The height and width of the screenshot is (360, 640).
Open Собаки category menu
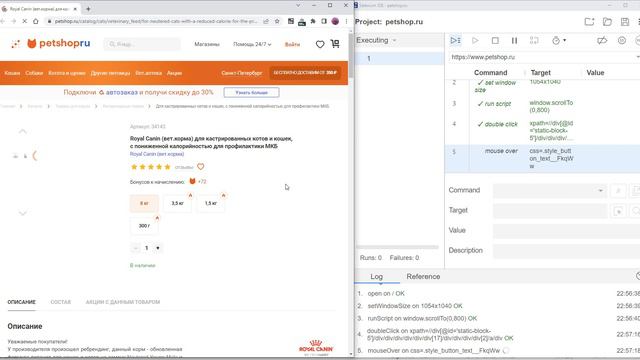point(34,73)
